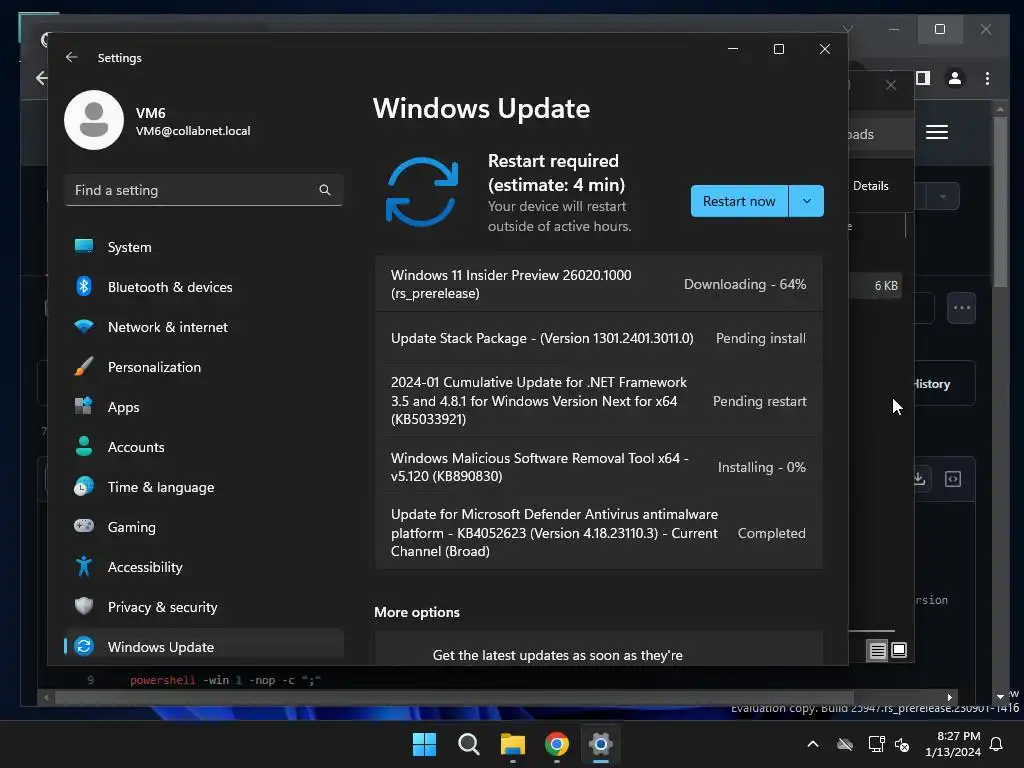Screen dimensions: 1024x768
Task: Click the OneDrive cloud tray icon
Action: [845, 744]
